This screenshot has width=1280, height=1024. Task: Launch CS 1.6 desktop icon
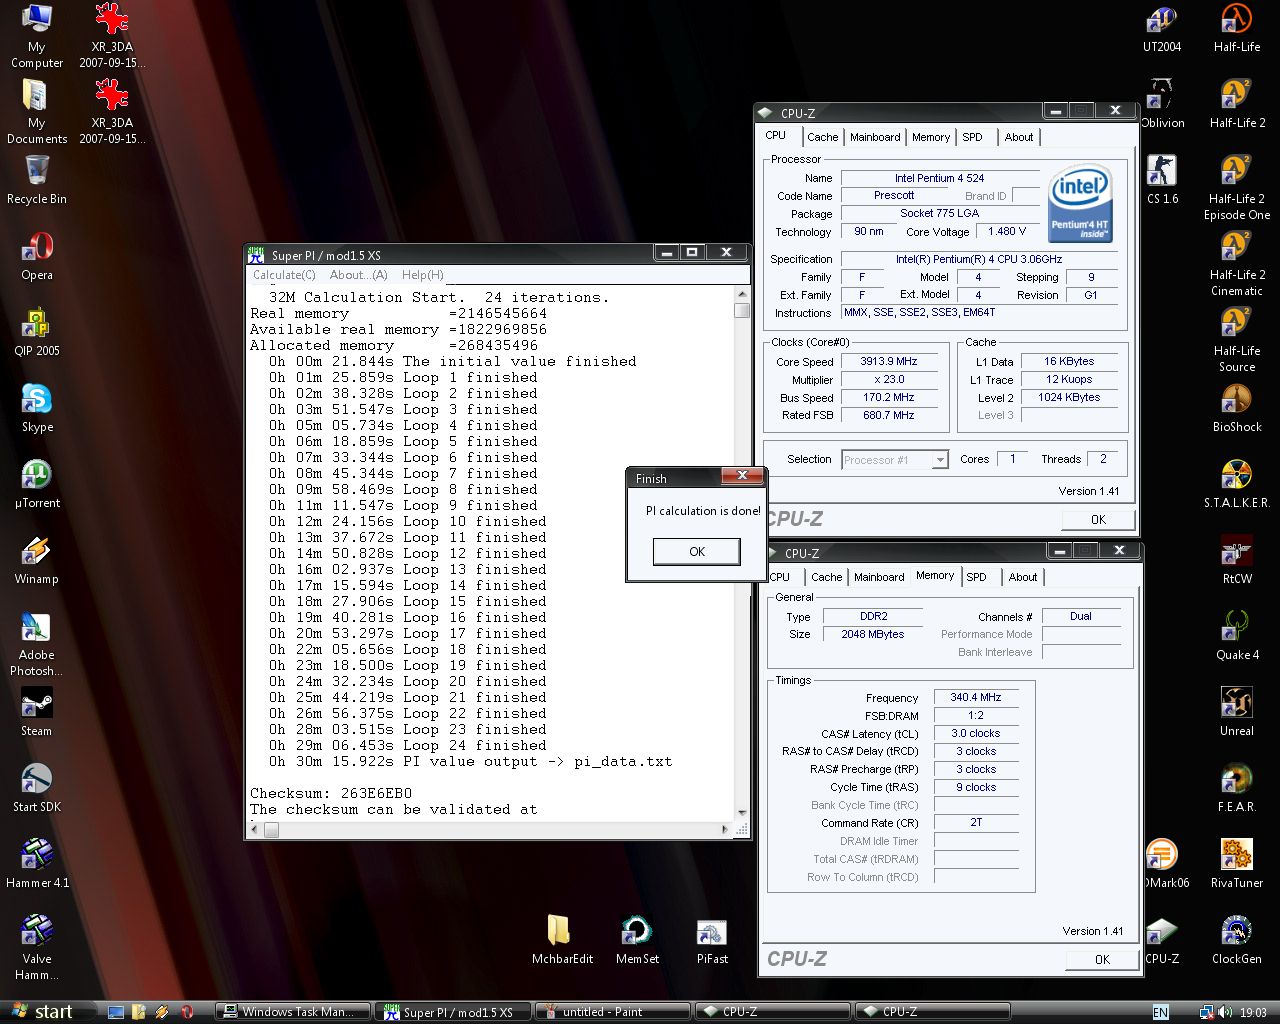click(x=1162, y=180)
